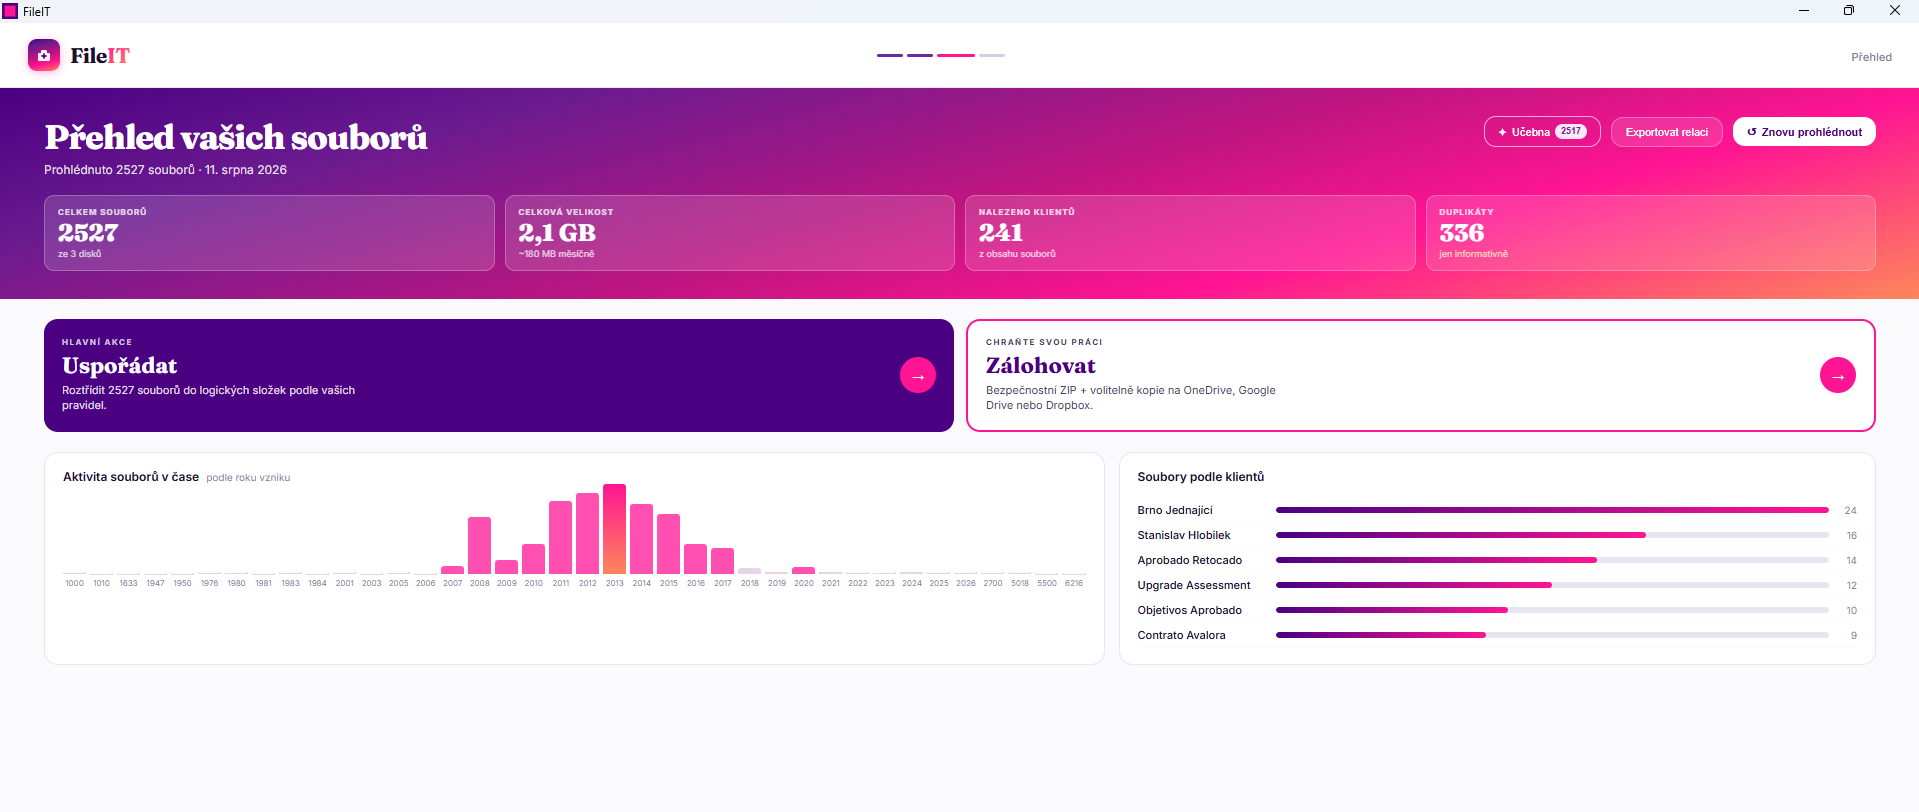
Task: Click the FileIT app icon in the title bar
Action: (x=10, y=11)
